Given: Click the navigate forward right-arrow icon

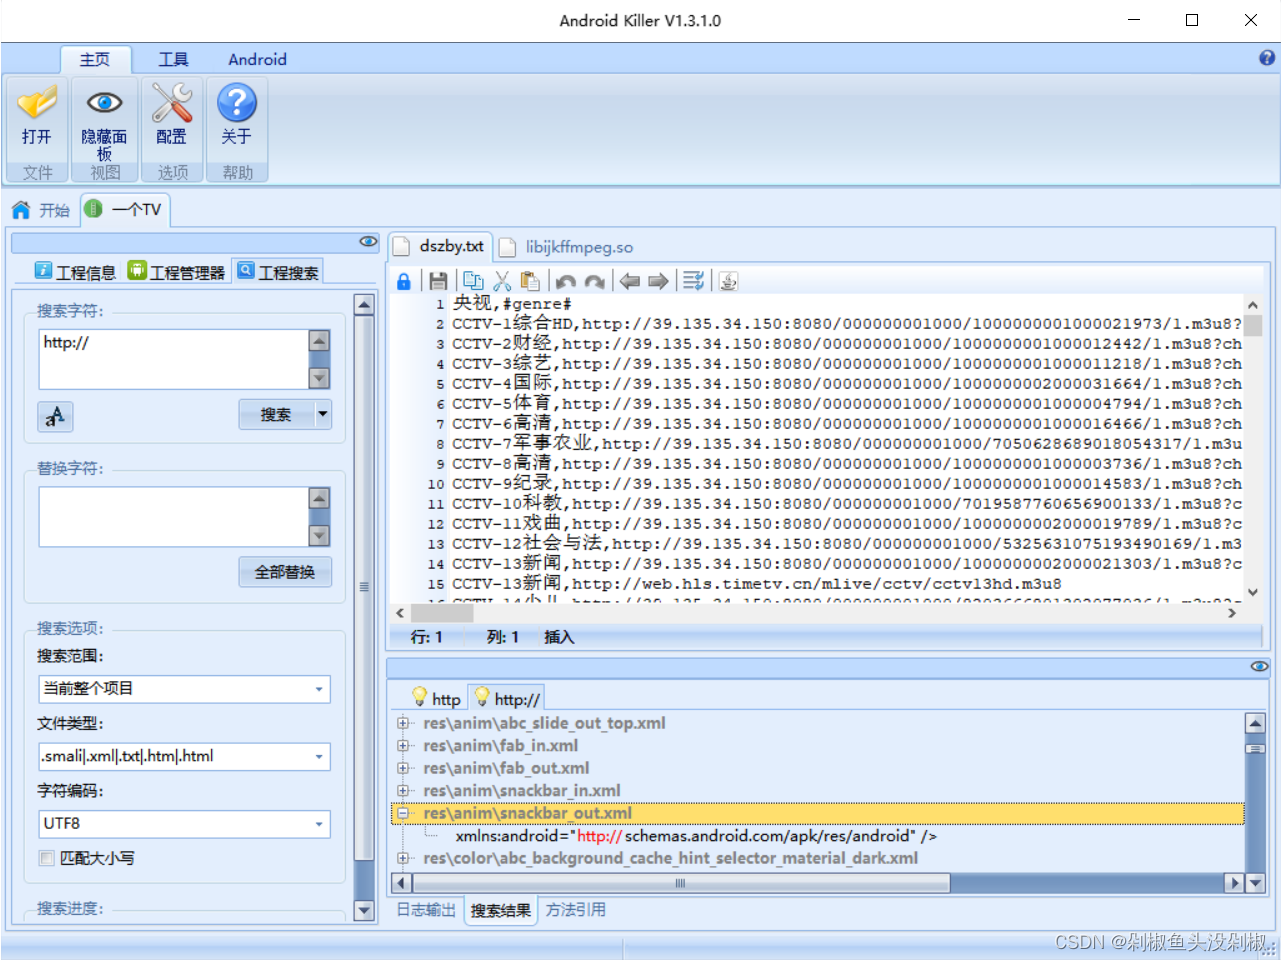Looking at the screenshot, I should point(658,282).
